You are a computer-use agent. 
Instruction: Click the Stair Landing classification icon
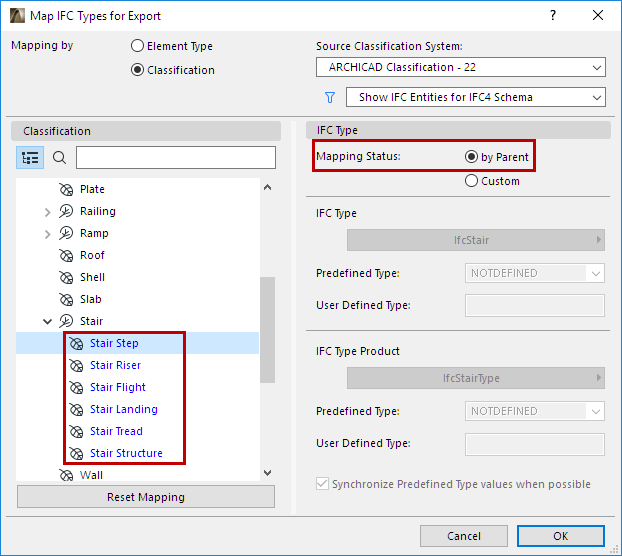[76, 409]
